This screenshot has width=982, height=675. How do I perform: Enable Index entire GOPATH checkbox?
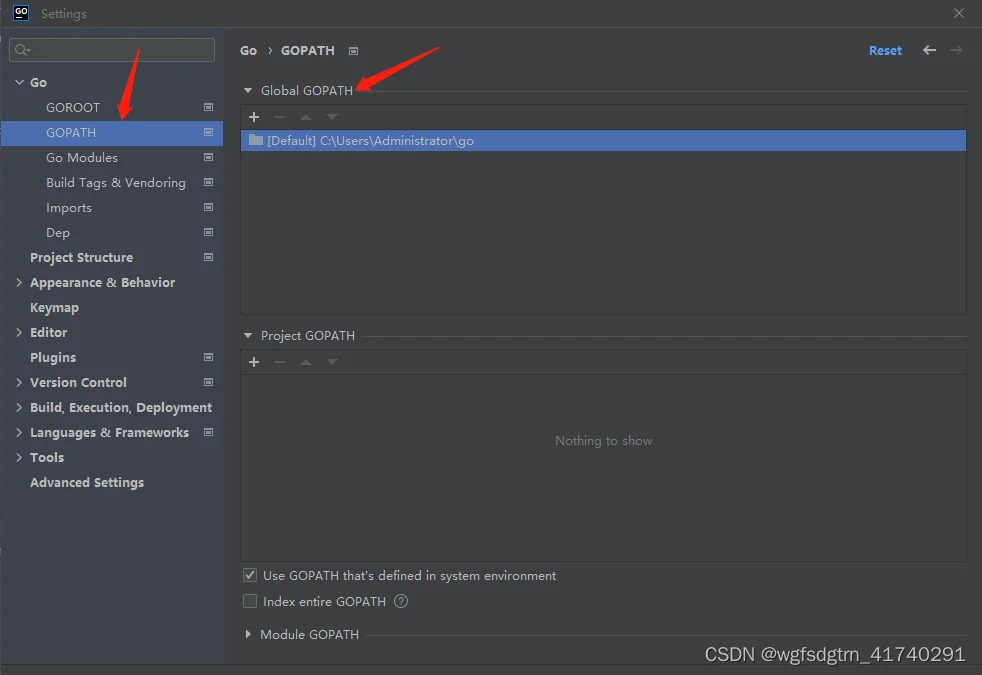250,601
